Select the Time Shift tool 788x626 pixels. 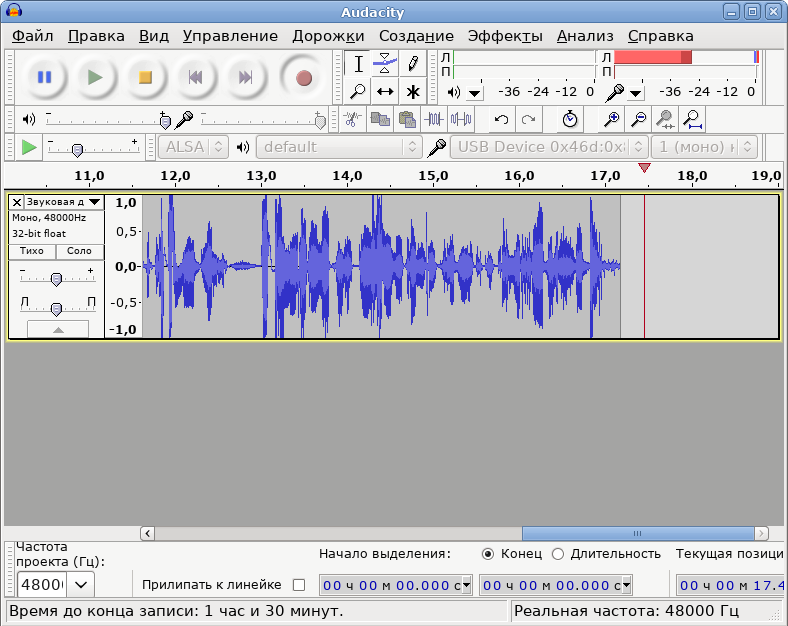tap(385, 91)
